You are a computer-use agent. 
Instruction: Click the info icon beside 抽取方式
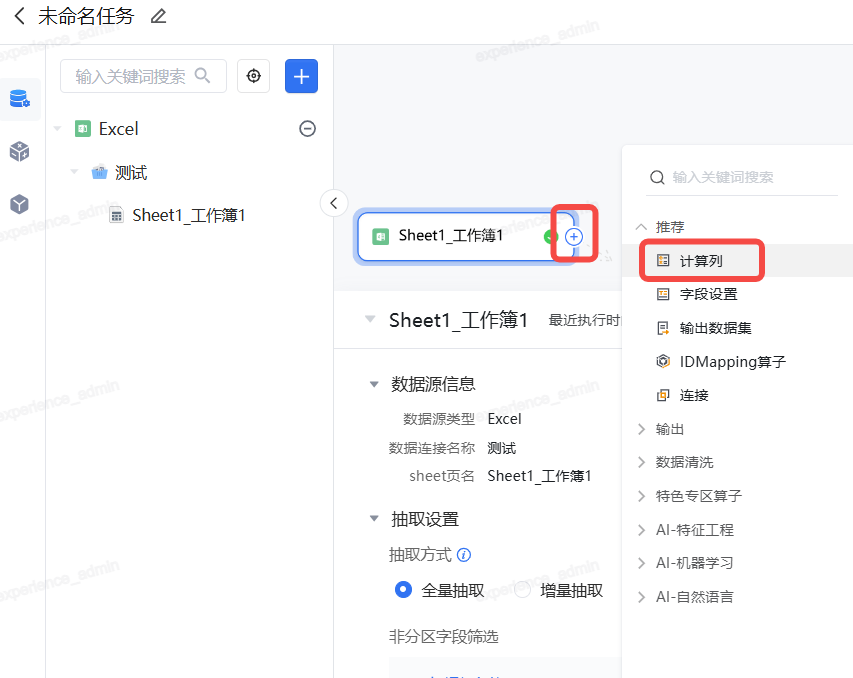[x=464, y=555]
